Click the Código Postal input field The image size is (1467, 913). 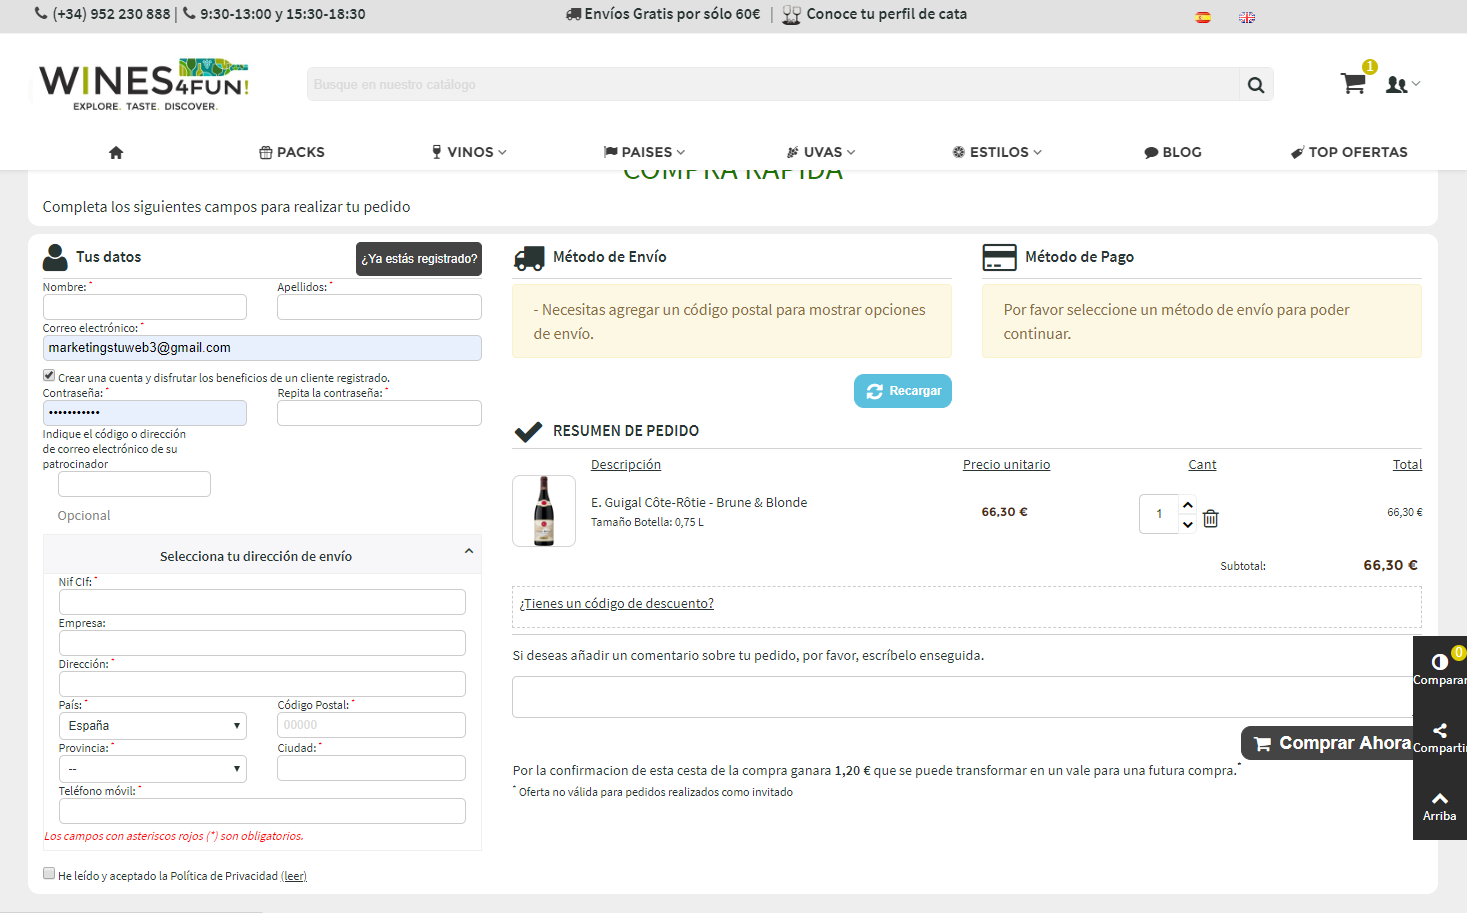pyautogui.click(x=372, y=725)
